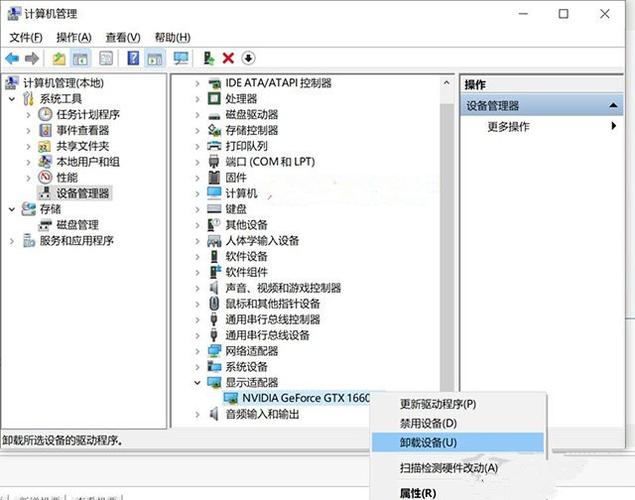Expand the 处理器 category
Image resolution: width=635 pixels, height=500 pixels.
coord(198,99)
